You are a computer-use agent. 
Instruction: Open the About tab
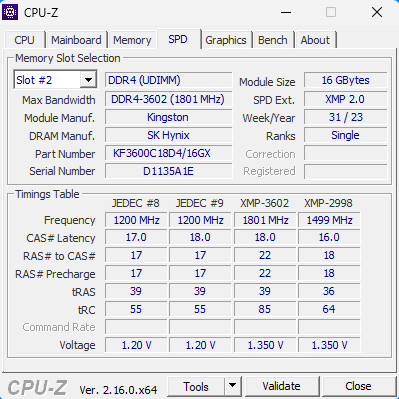pos(315,40)
